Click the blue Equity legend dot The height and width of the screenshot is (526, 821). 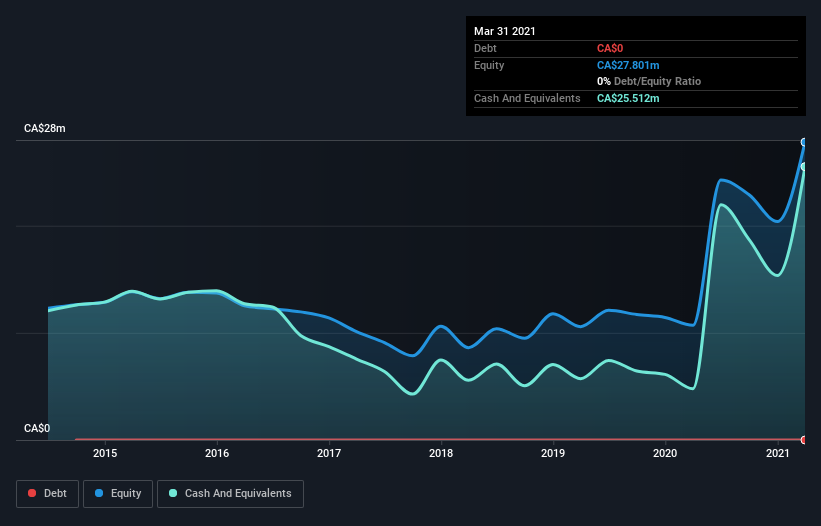coord(99,493)
